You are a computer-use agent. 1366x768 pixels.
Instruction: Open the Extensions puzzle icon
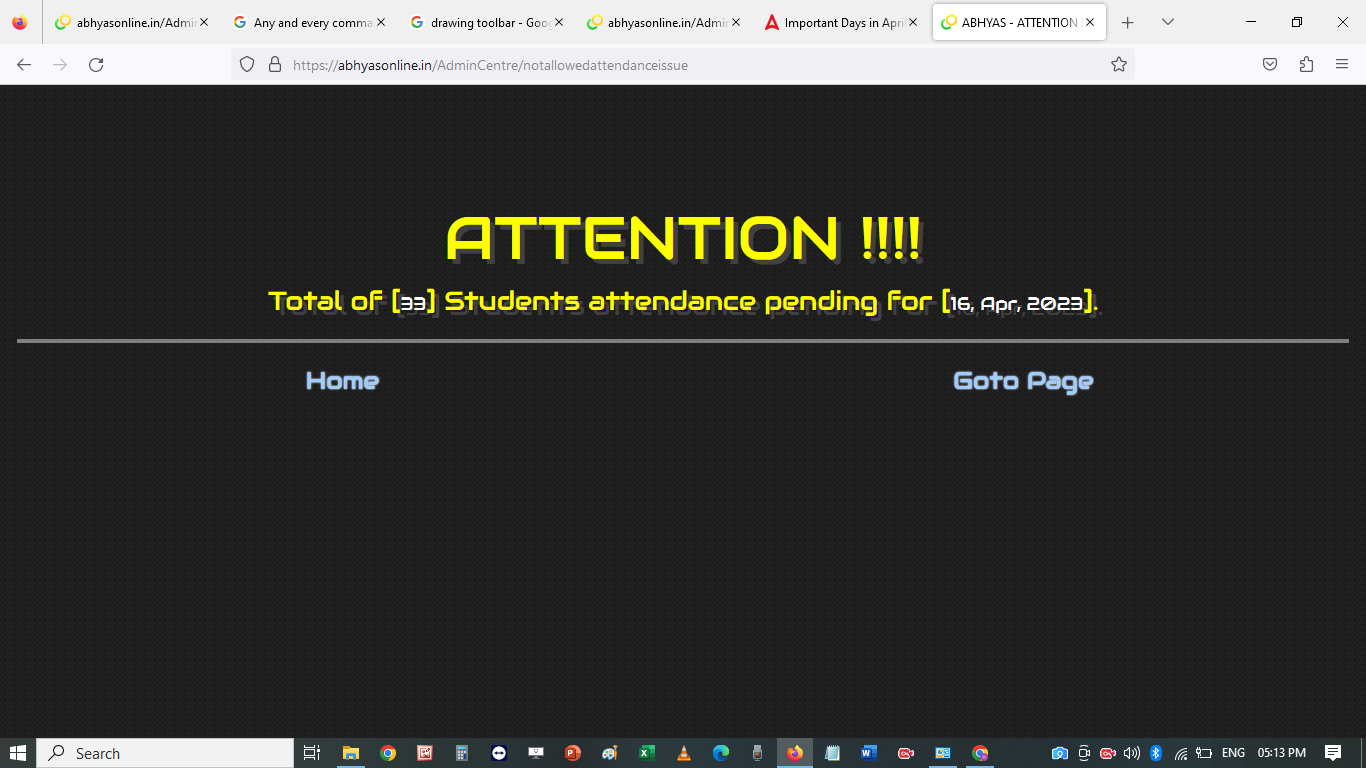[x=1306, y=65]
